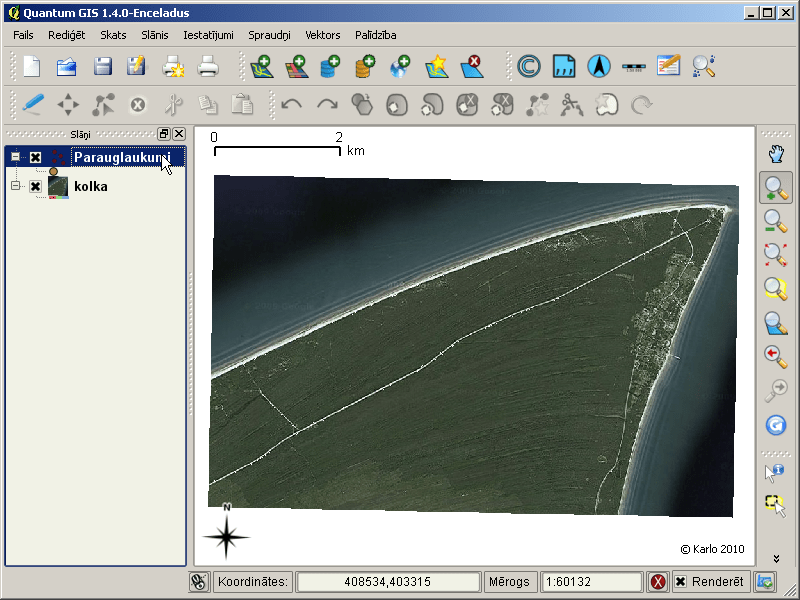Toggle visibility of kolka layer

tap(35, 186)
